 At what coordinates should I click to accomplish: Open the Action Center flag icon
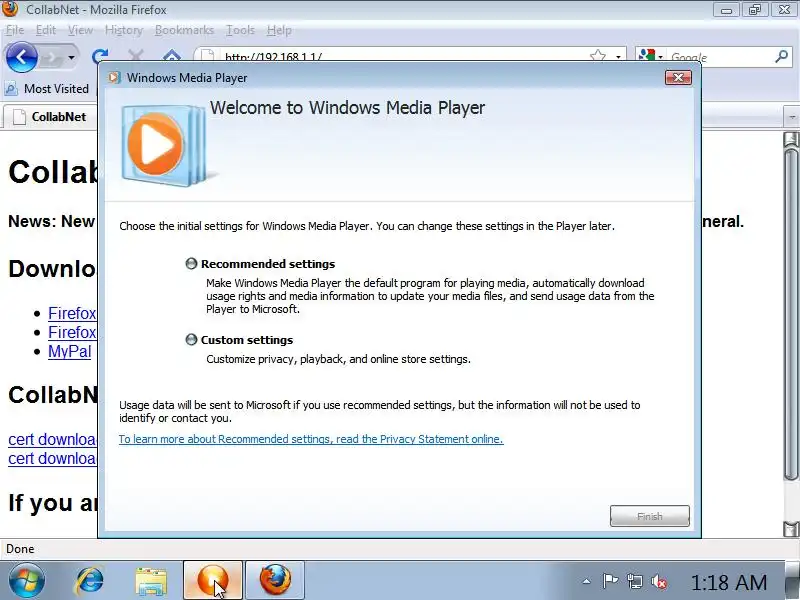point(610,581)
